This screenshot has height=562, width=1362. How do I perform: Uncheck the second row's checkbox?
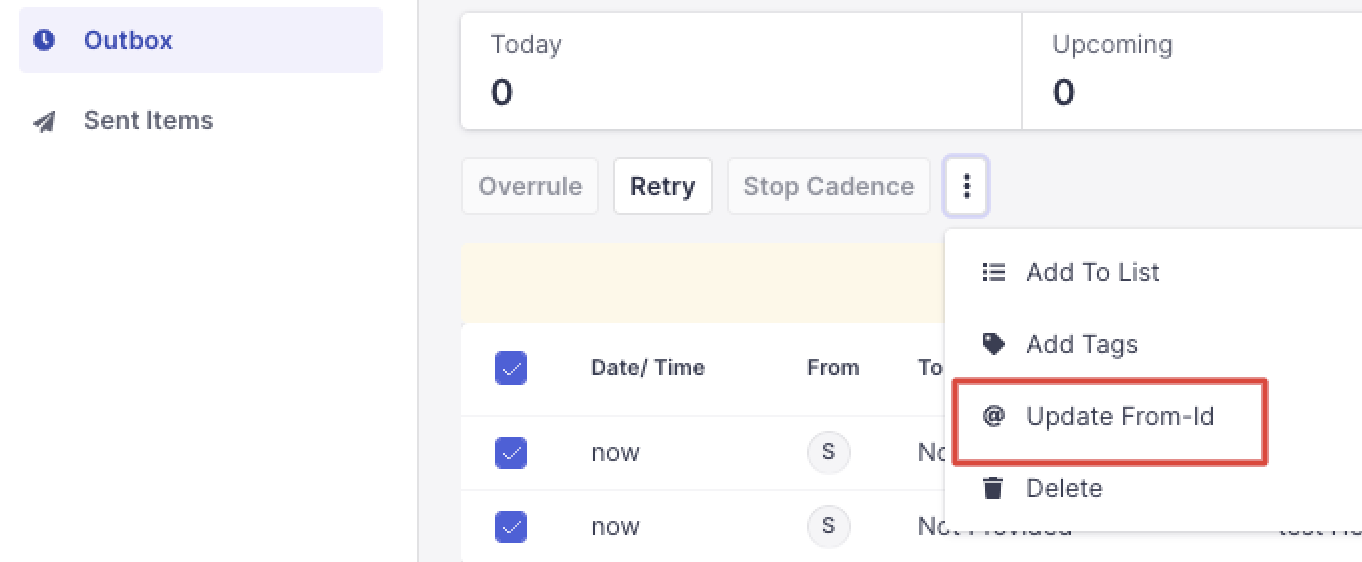(511, 526)
